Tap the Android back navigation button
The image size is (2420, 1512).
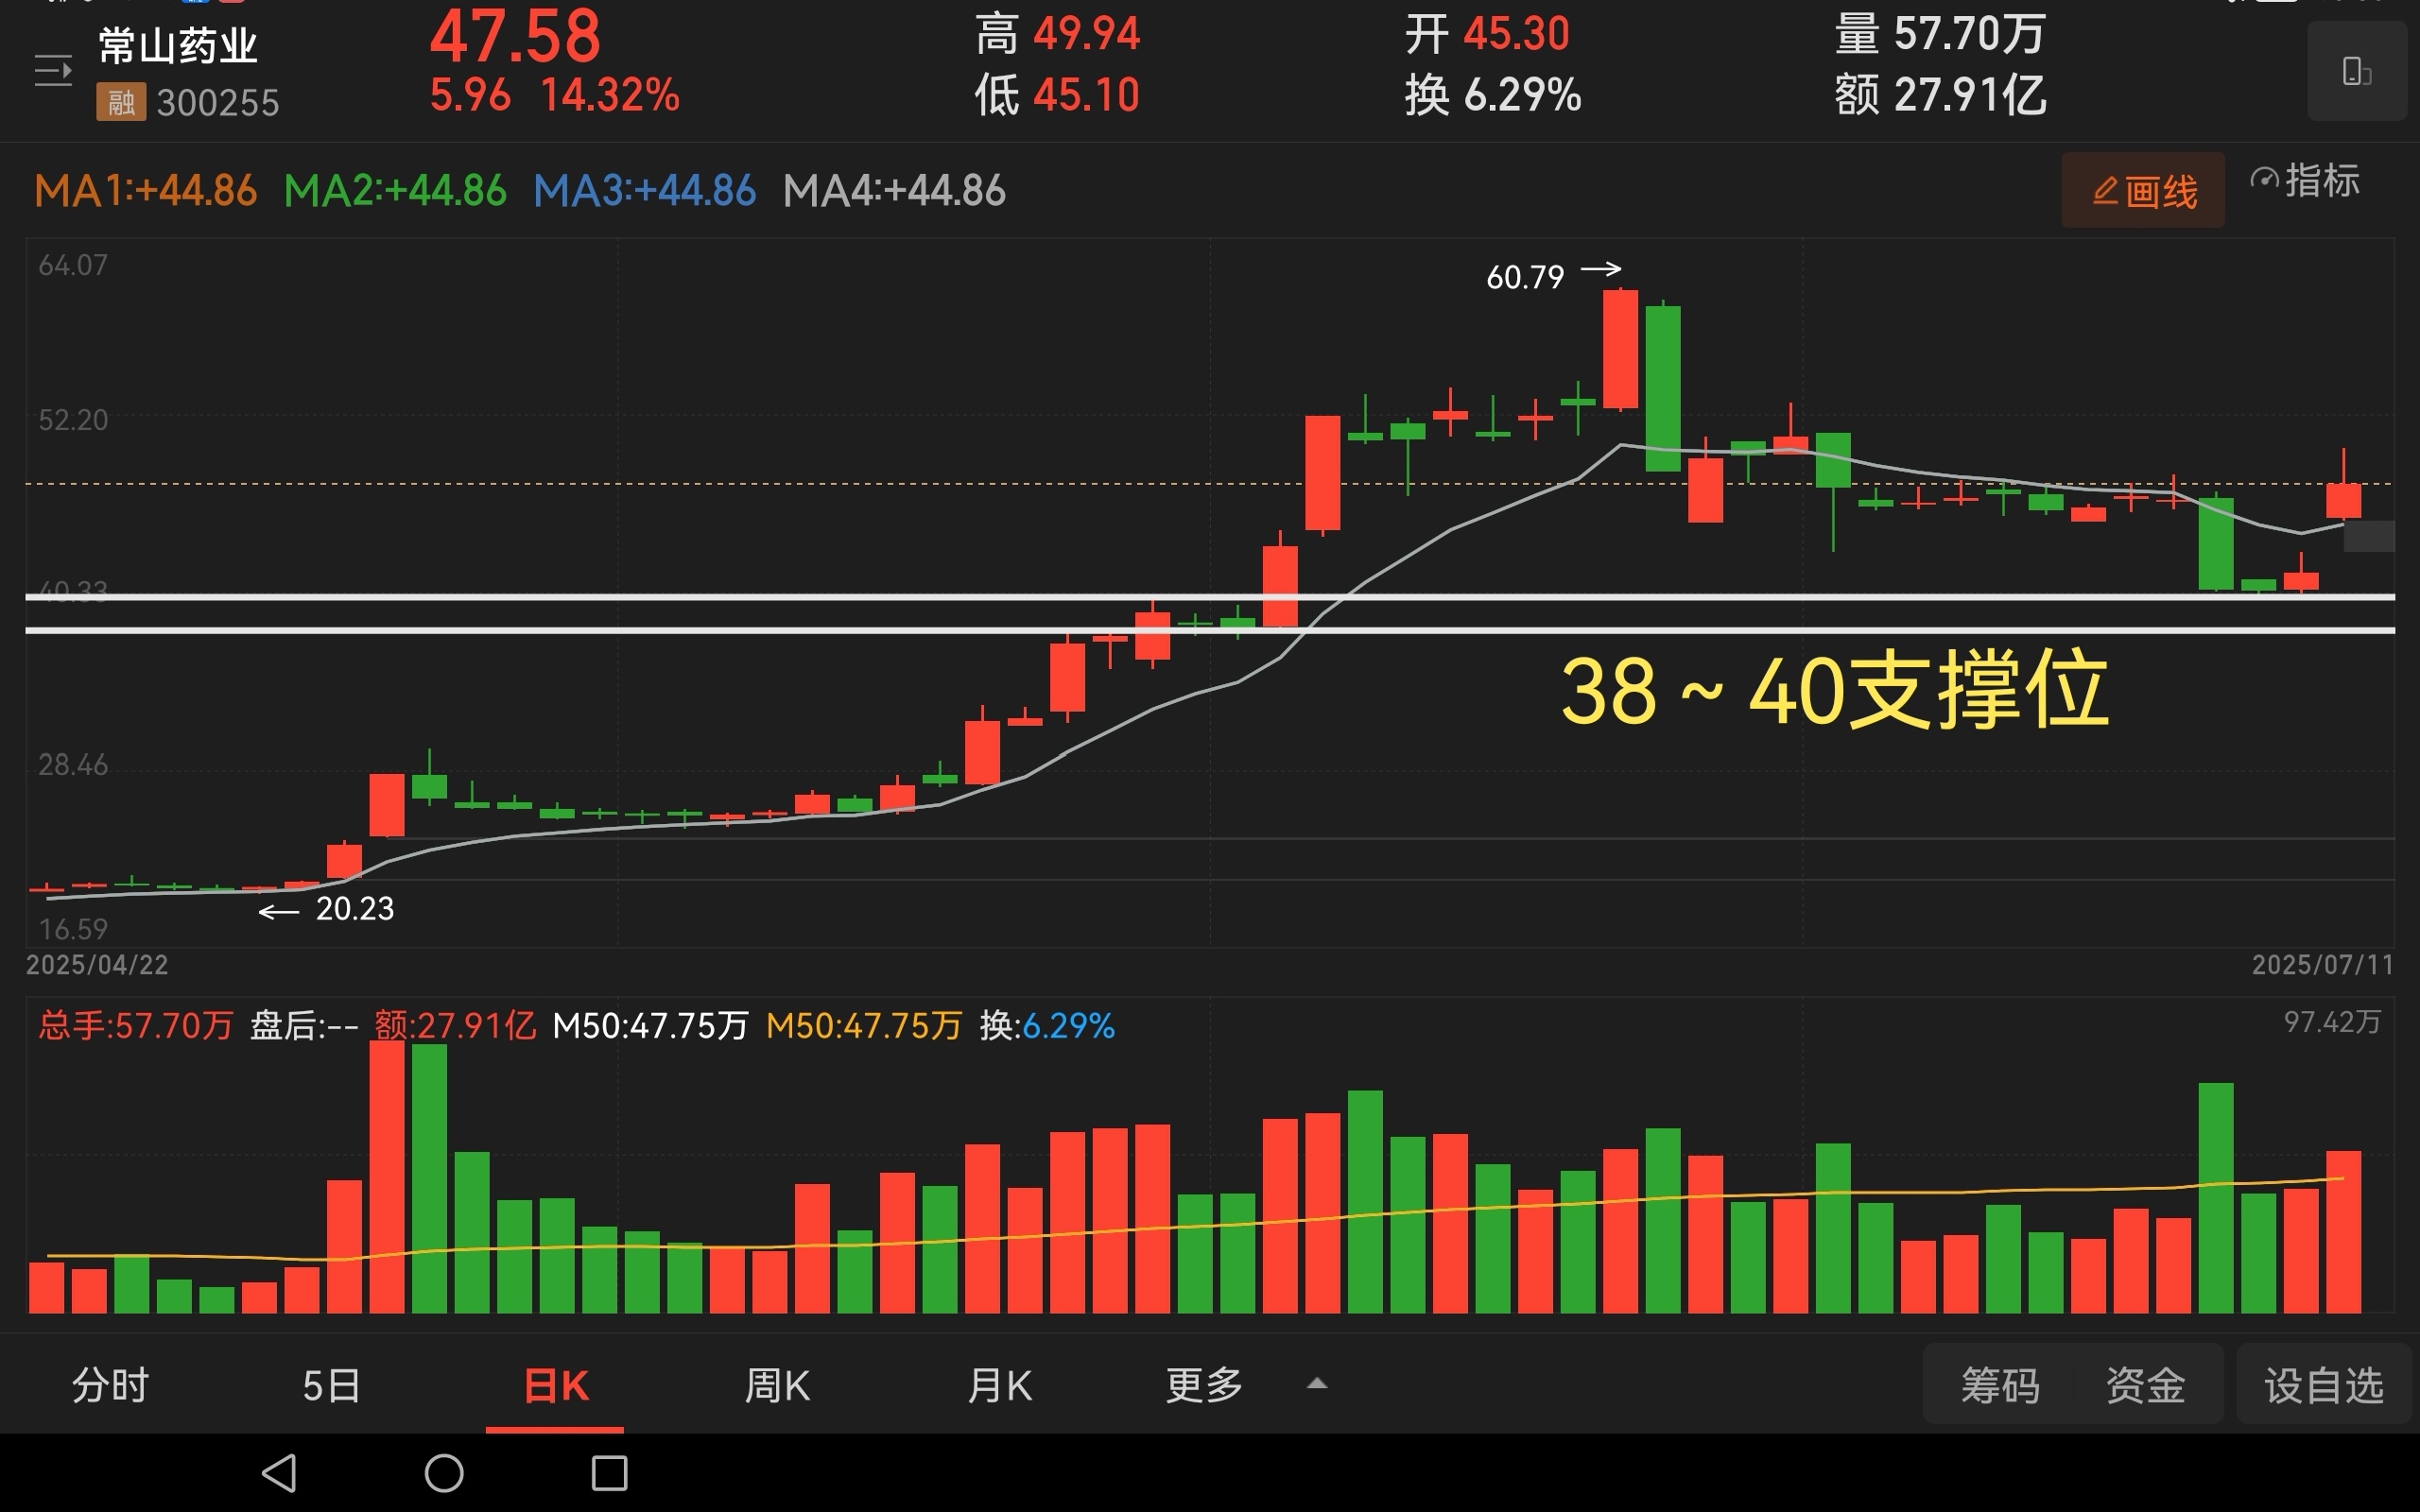(279, 1473)
